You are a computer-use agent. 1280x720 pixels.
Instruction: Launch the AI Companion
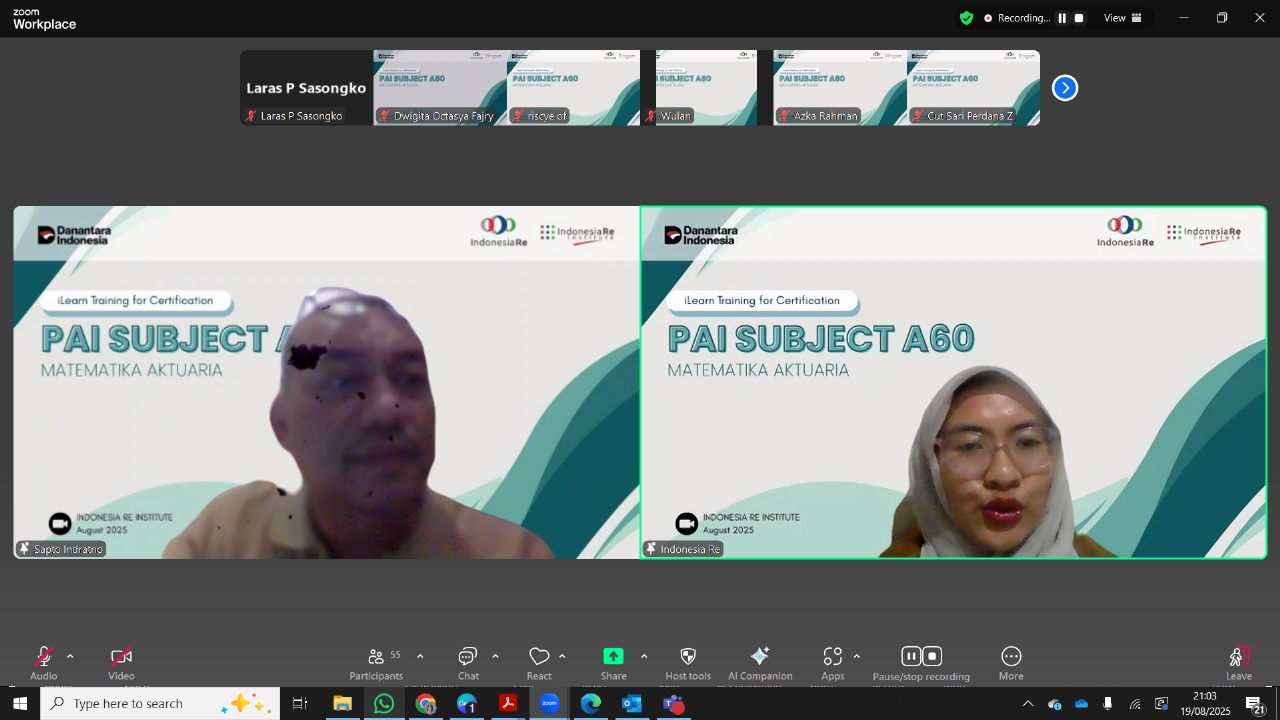tap(760, 662)
